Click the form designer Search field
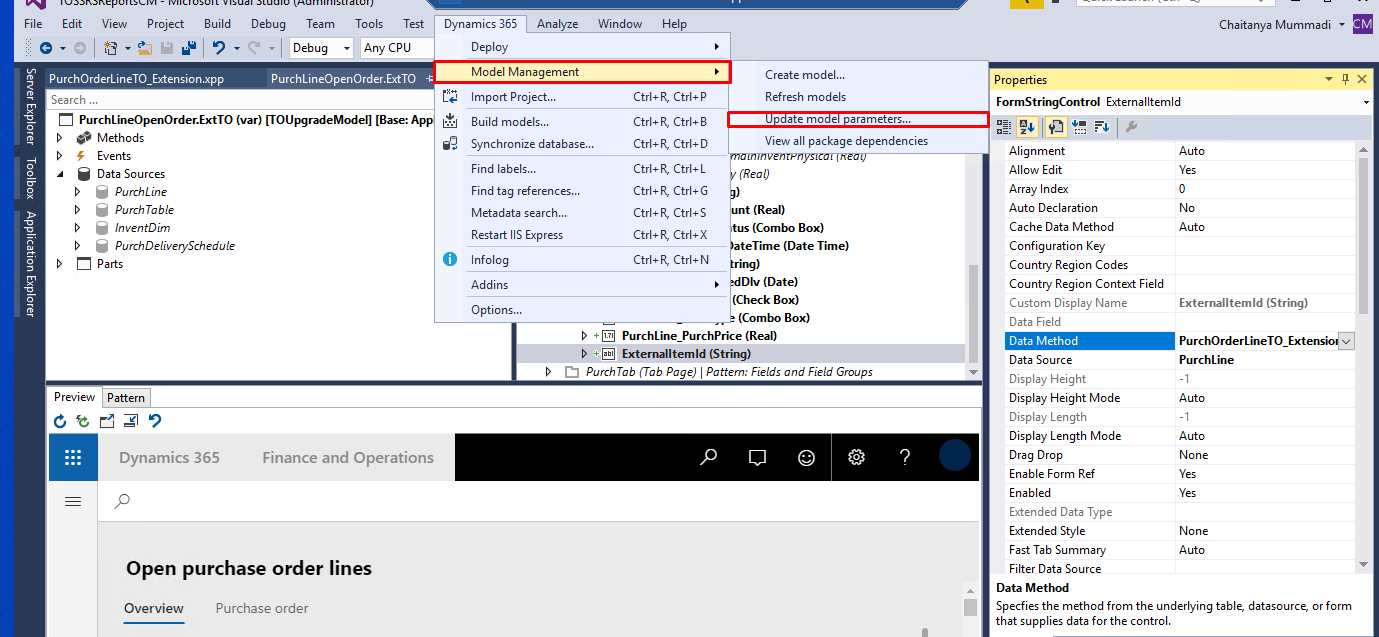This screenshot has height=637, width=1379. tap(240, 100)
